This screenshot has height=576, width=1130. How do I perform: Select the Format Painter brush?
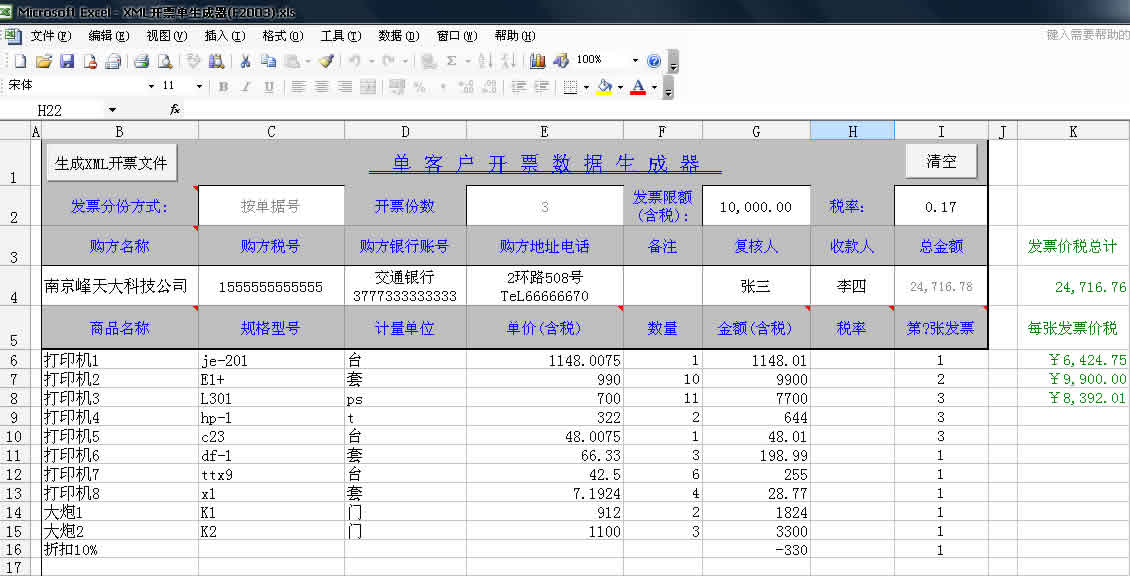[x=326, y=61]
